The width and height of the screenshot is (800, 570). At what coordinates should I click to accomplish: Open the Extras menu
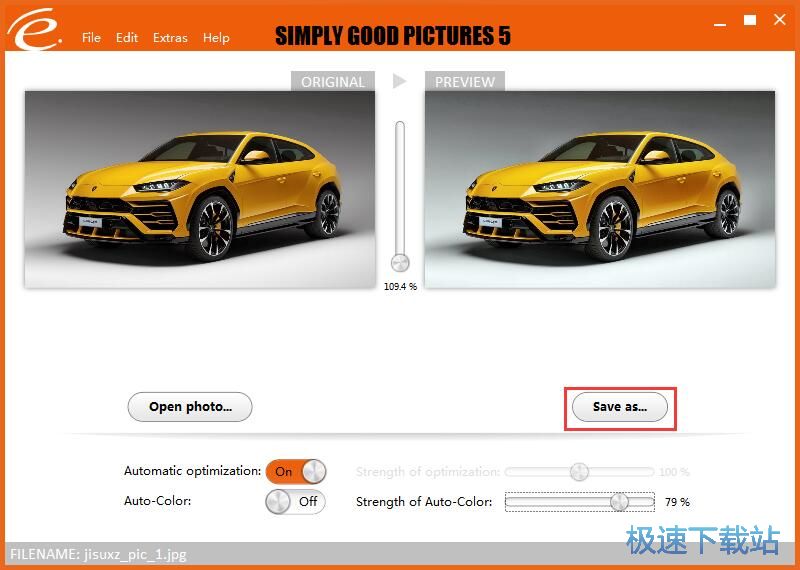(x=170, y=38)
